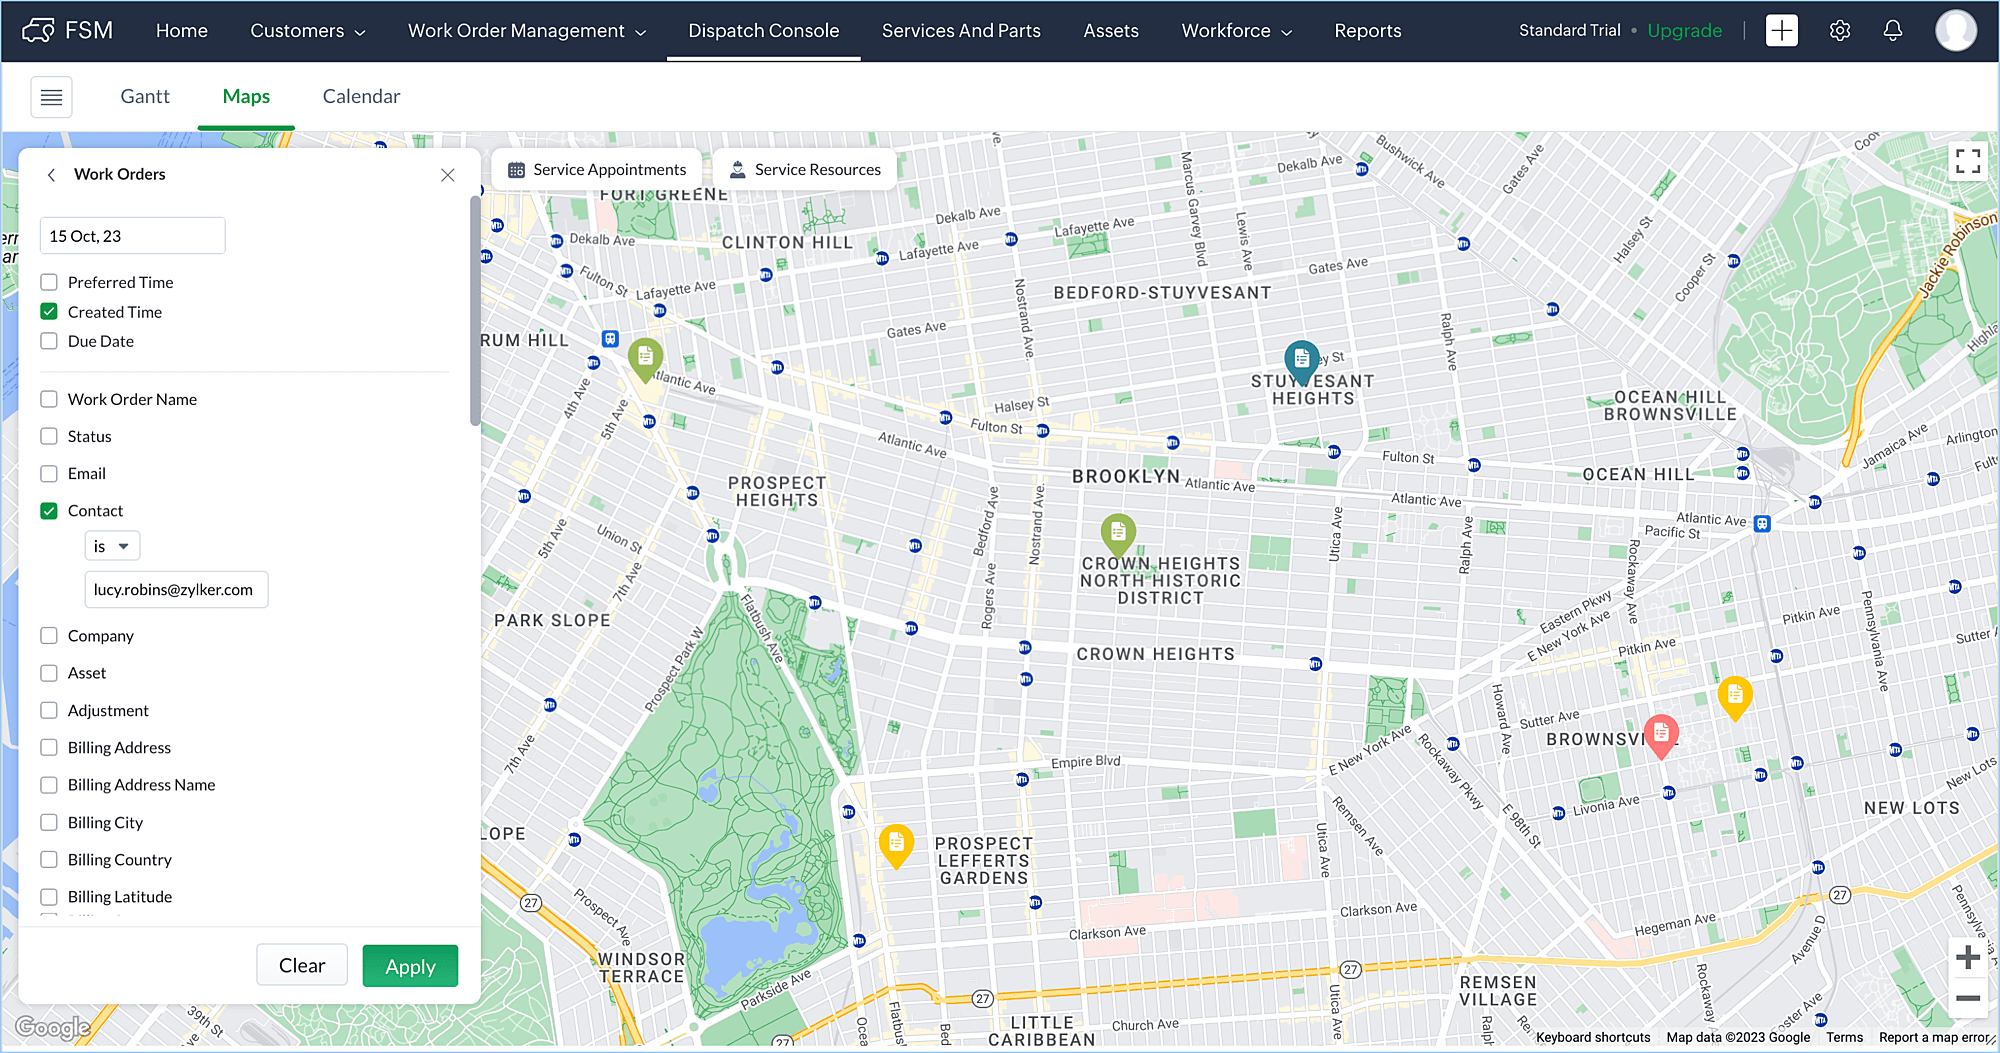Image resolution: width=2000 pixels, height=1053 pixels.
Task: Click the 15 Oct, 23 date field
Action: (133, 236)
